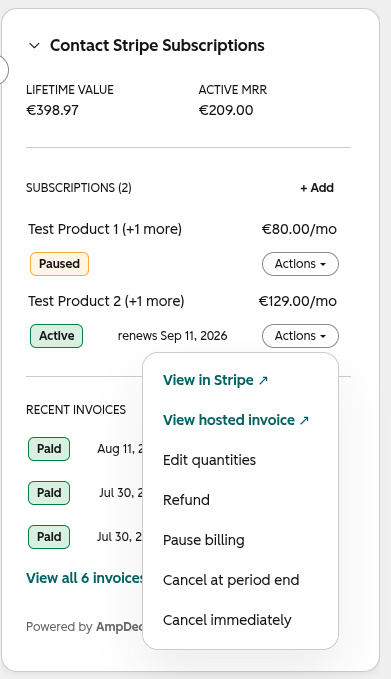The height and width of the screenshot is (679, 391).
Task: Select Pause billing menu option
Action: [x=204, y=540]
